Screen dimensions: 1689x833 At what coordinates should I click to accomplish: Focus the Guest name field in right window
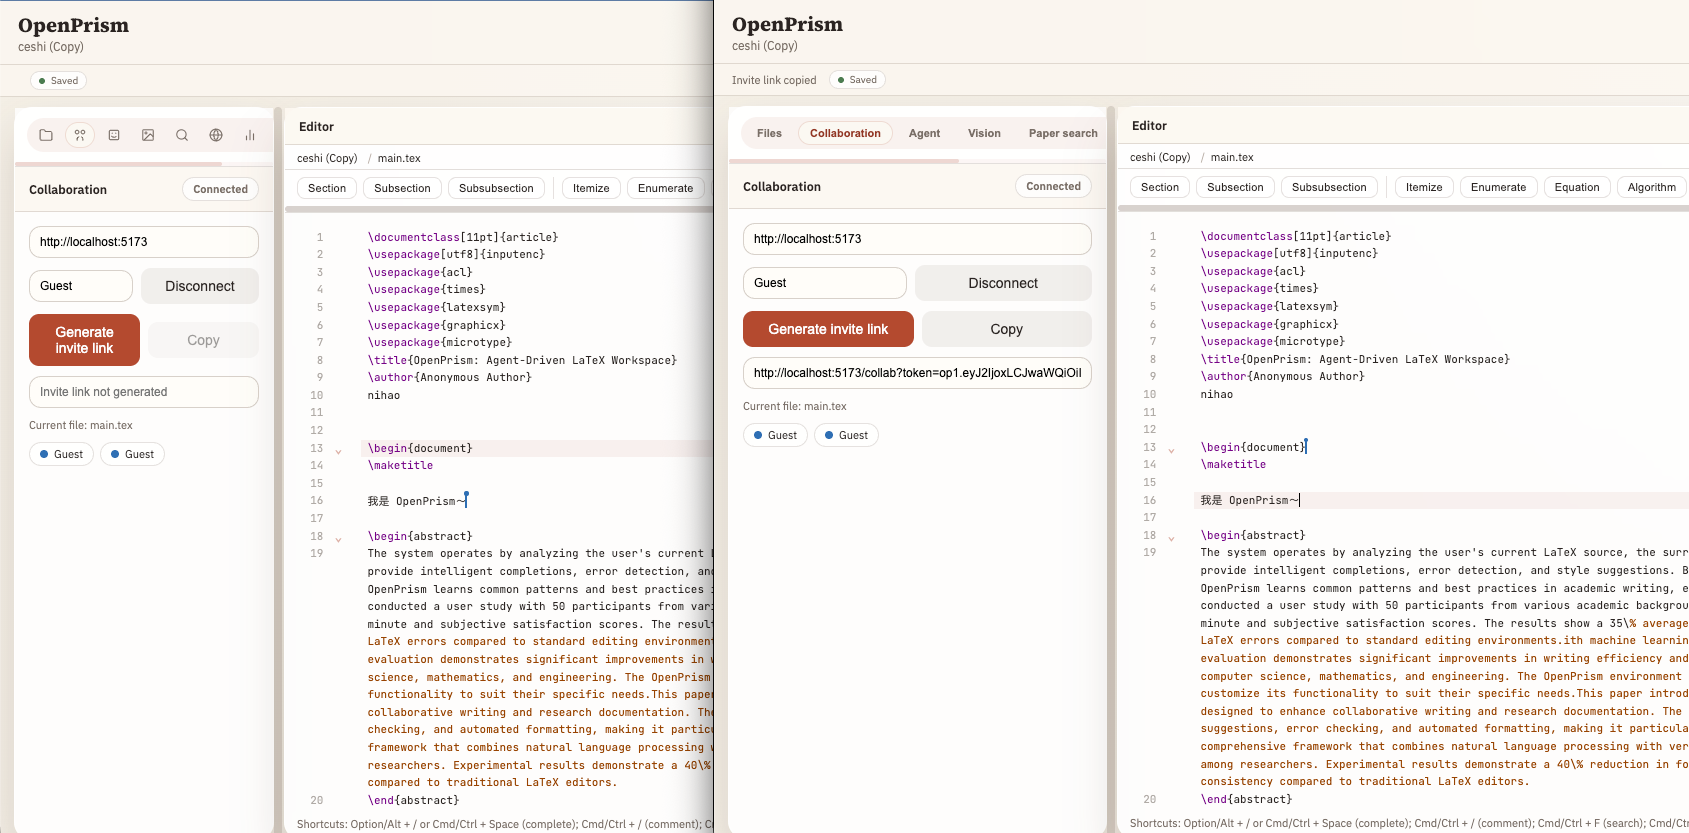click(825, 283)
